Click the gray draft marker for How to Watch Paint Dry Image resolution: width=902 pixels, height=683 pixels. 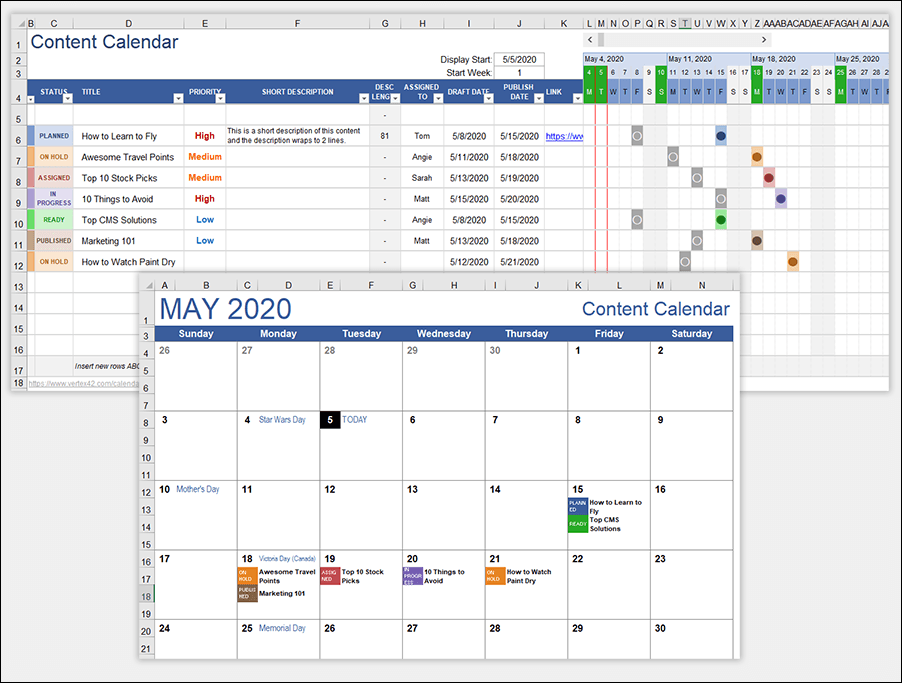coord(685,262)
